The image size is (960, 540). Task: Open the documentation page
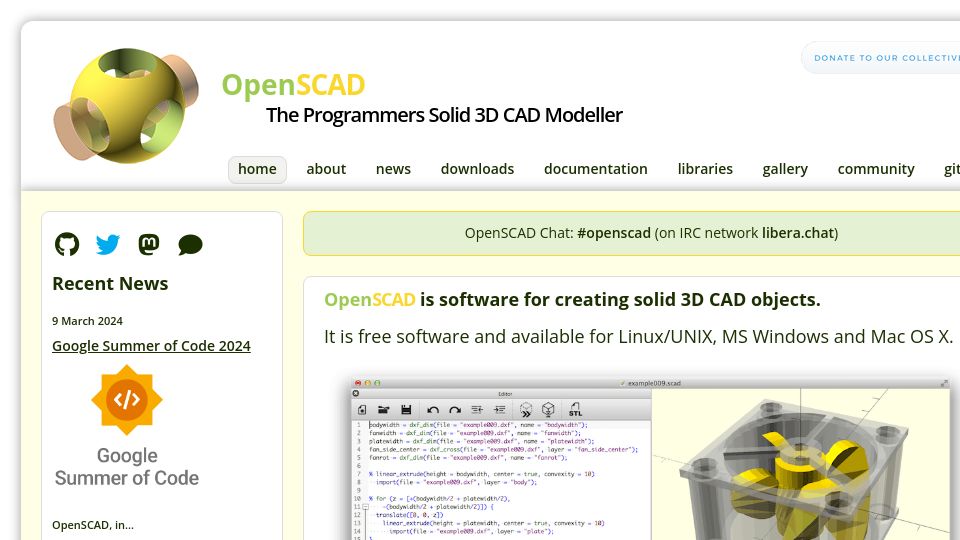tap(596, 169)
